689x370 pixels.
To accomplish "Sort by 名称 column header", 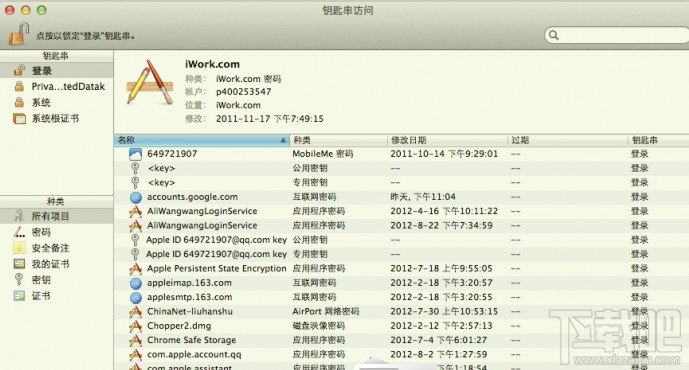I will click(202, 140).
